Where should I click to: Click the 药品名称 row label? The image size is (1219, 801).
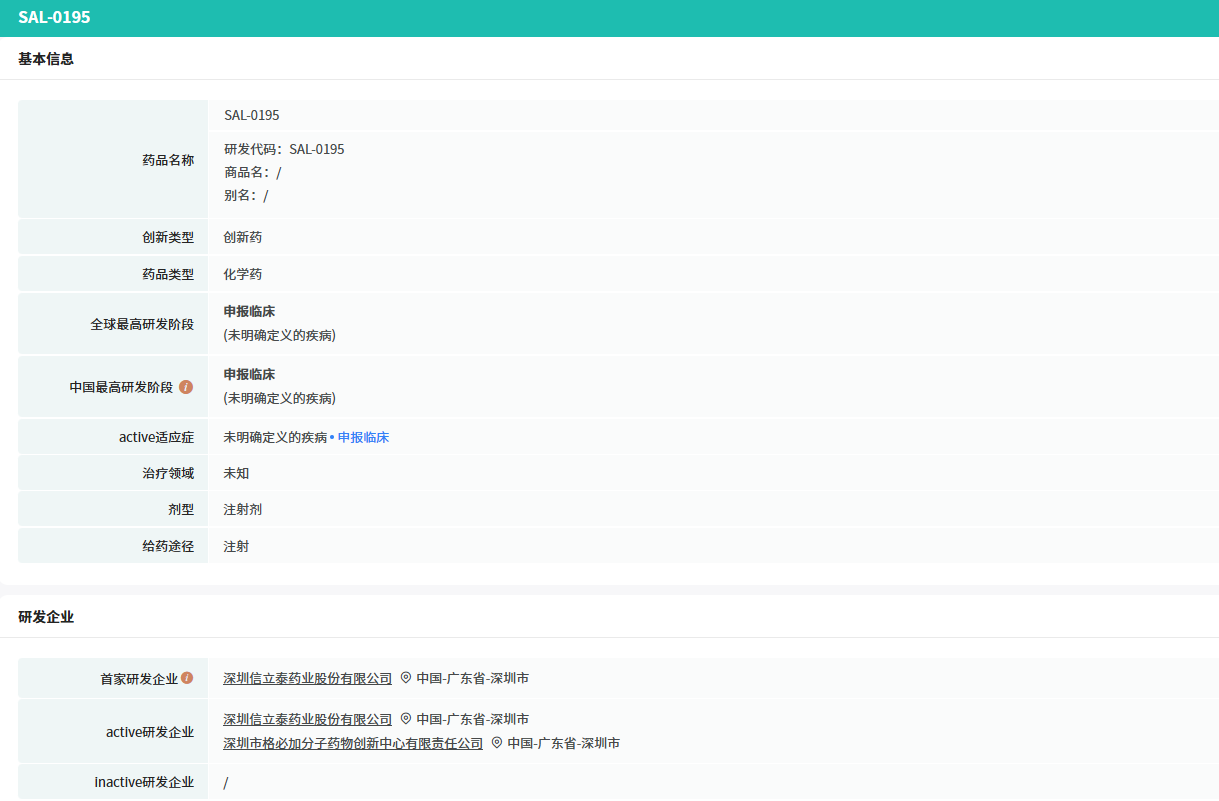coord(168,159)
